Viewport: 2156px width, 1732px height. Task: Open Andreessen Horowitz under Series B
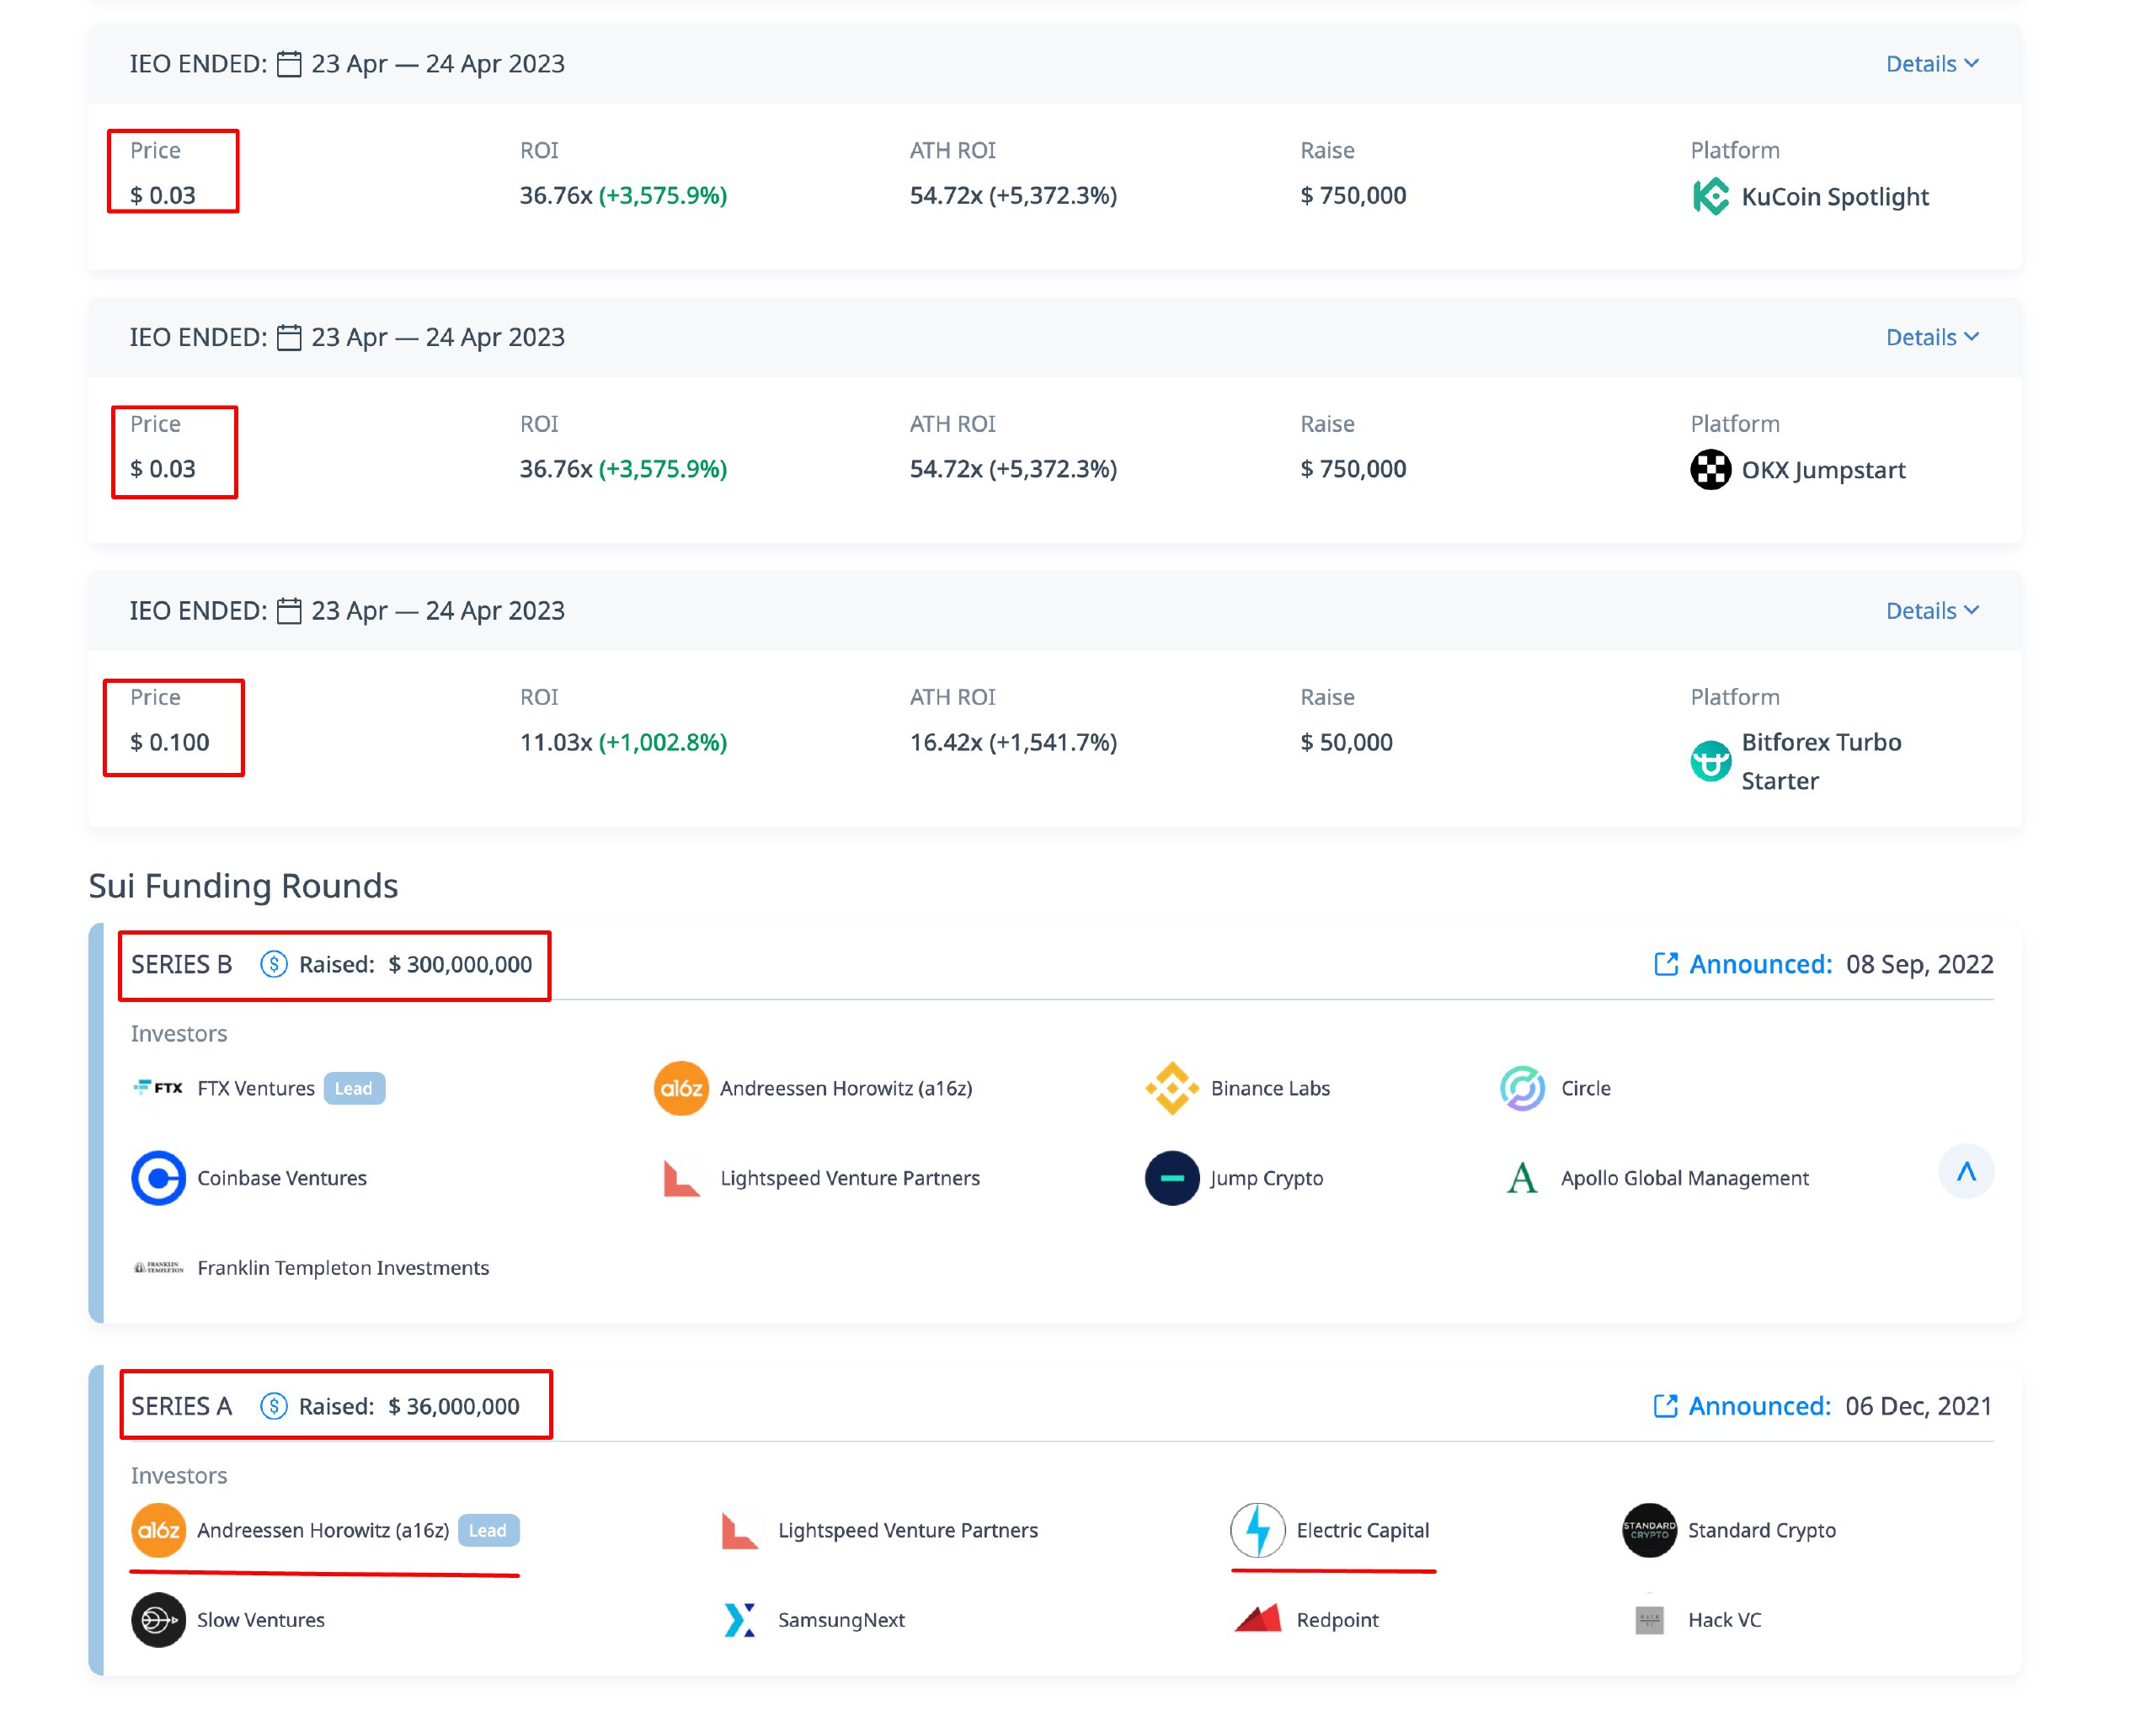(x=846, y=1088)
